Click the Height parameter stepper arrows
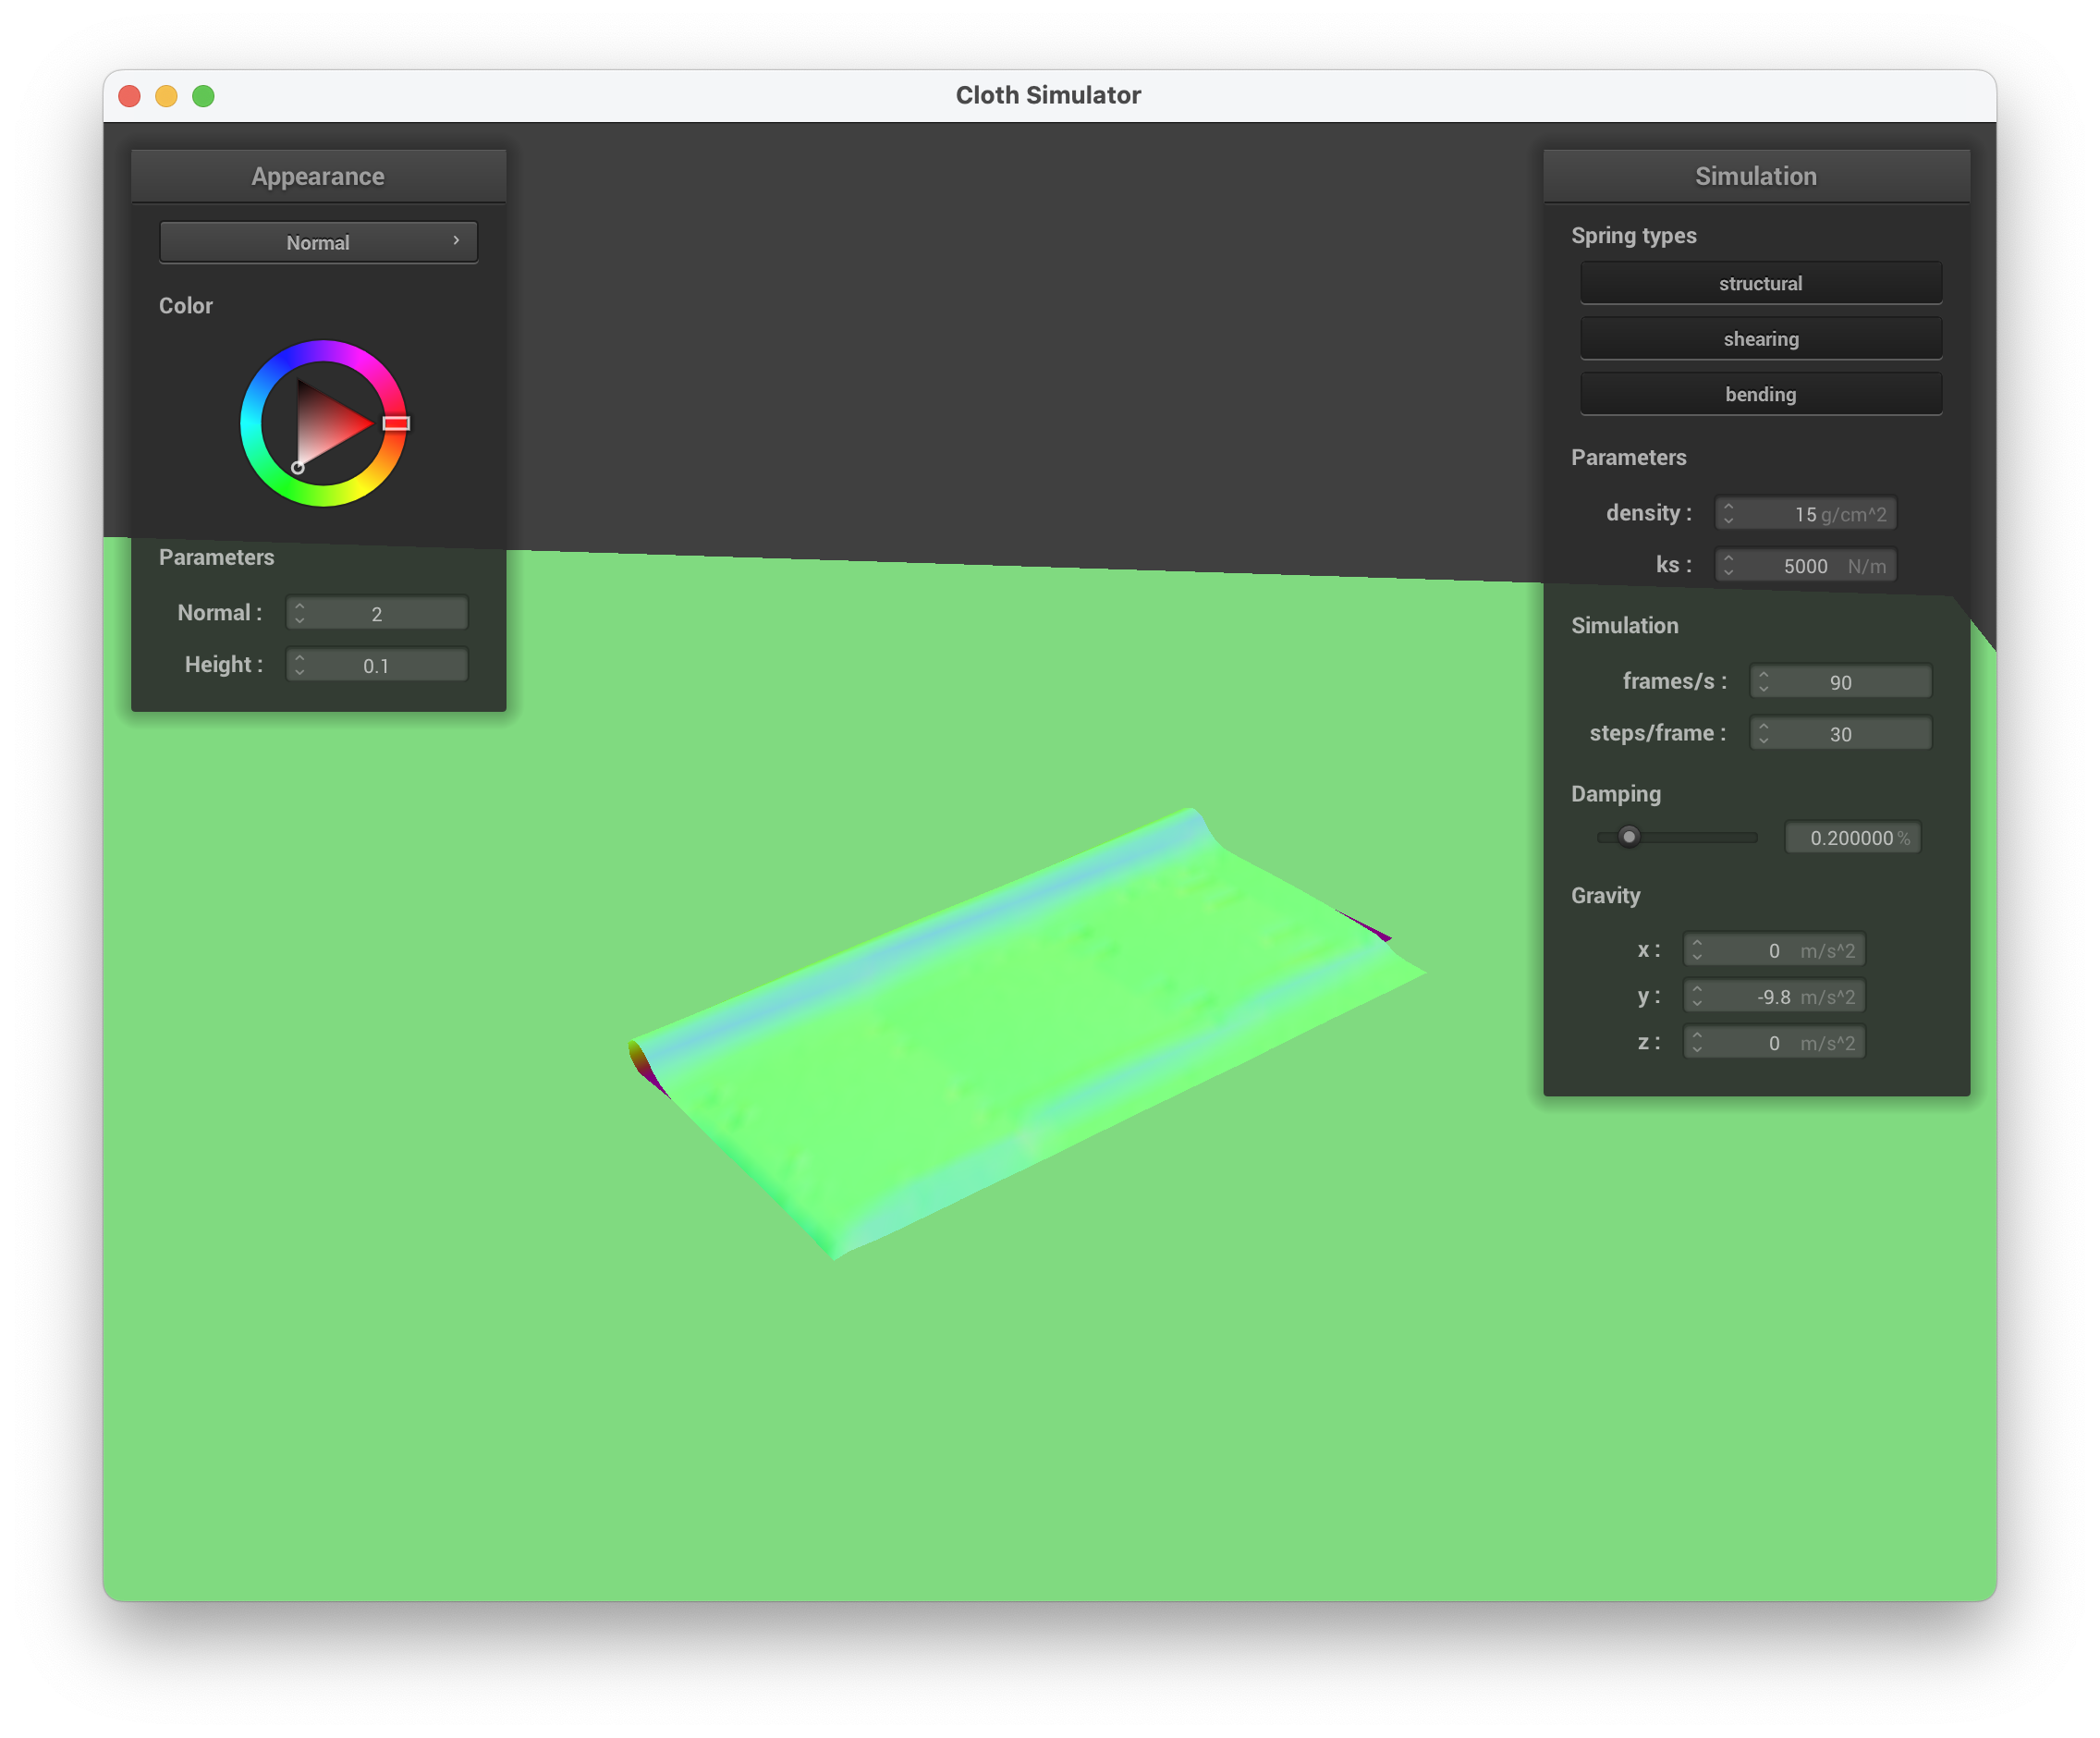 (x=299, y=665)
